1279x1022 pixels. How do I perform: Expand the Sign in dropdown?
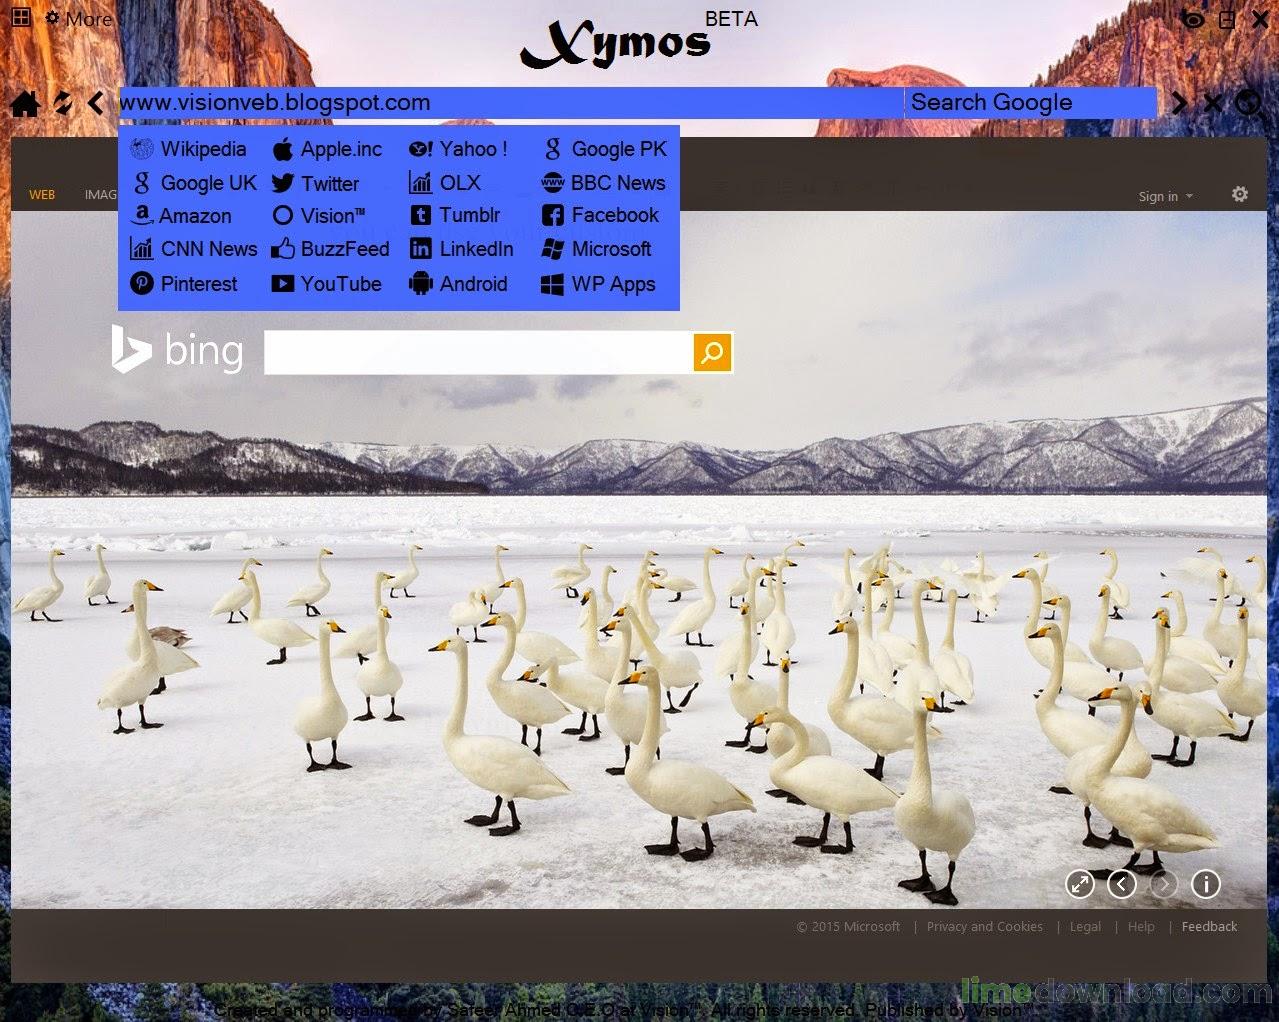tap(1165, 196)
